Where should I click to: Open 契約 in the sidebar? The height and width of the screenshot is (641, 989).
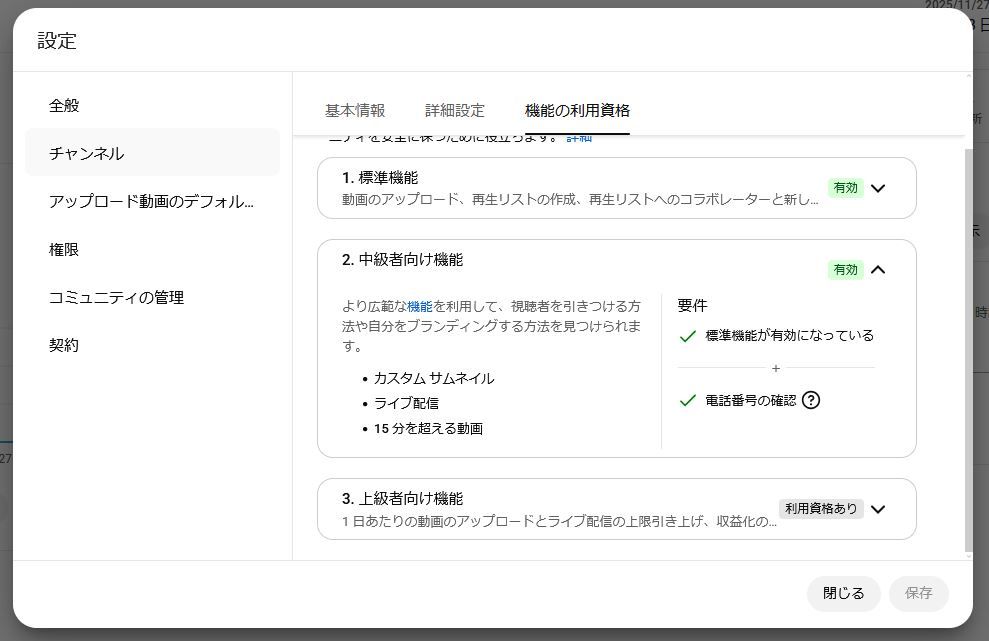(64, 345)
